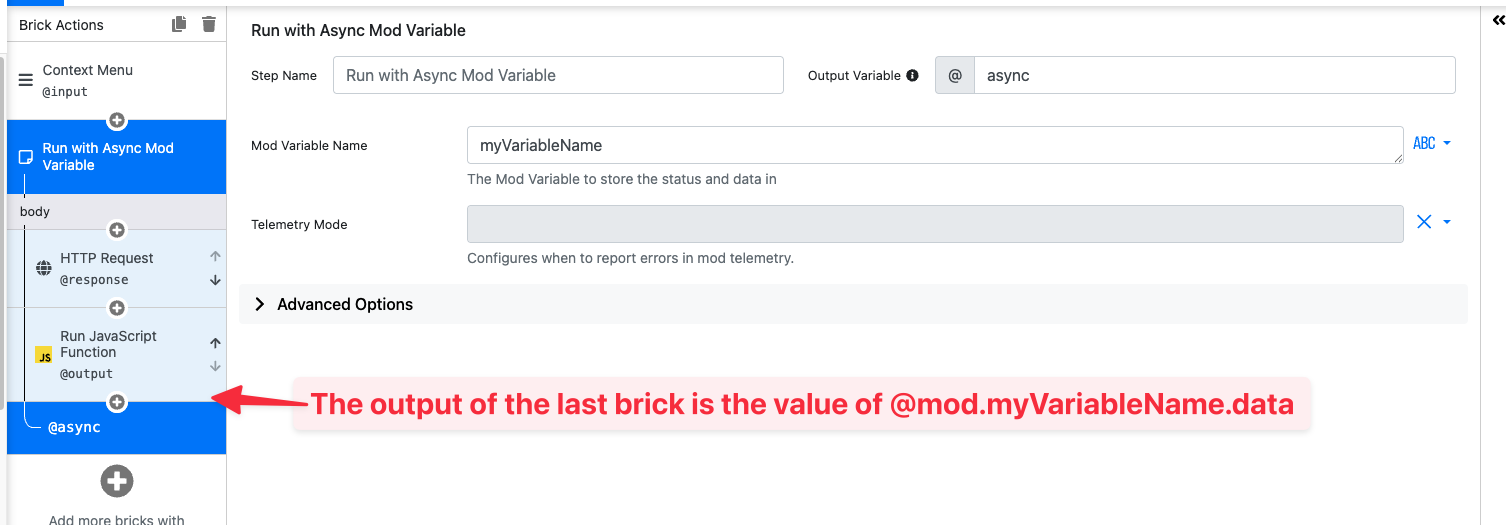Click the Output Variable info icon

[x=912, y=75]
